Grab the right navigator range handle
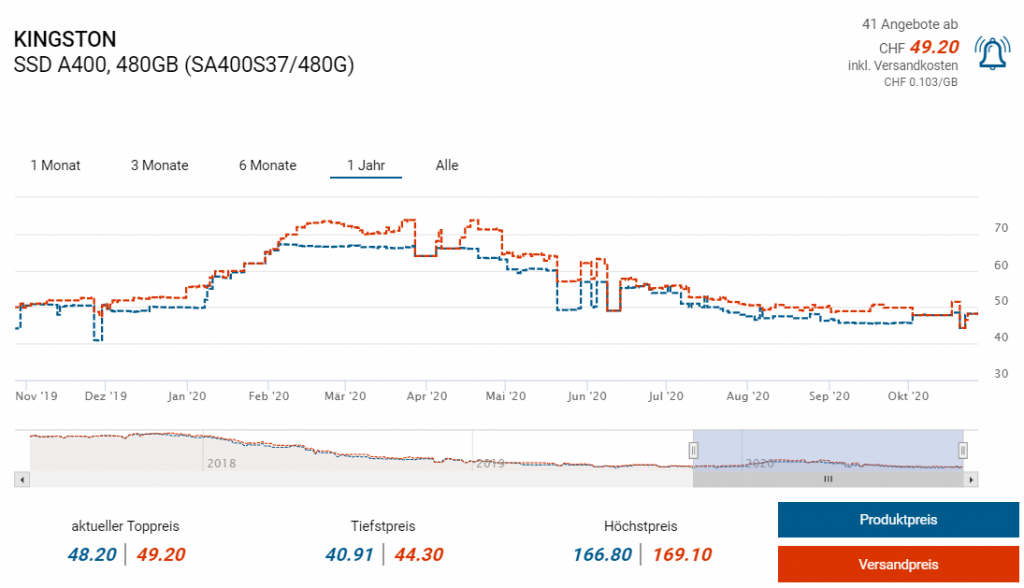 pos(963,450)
